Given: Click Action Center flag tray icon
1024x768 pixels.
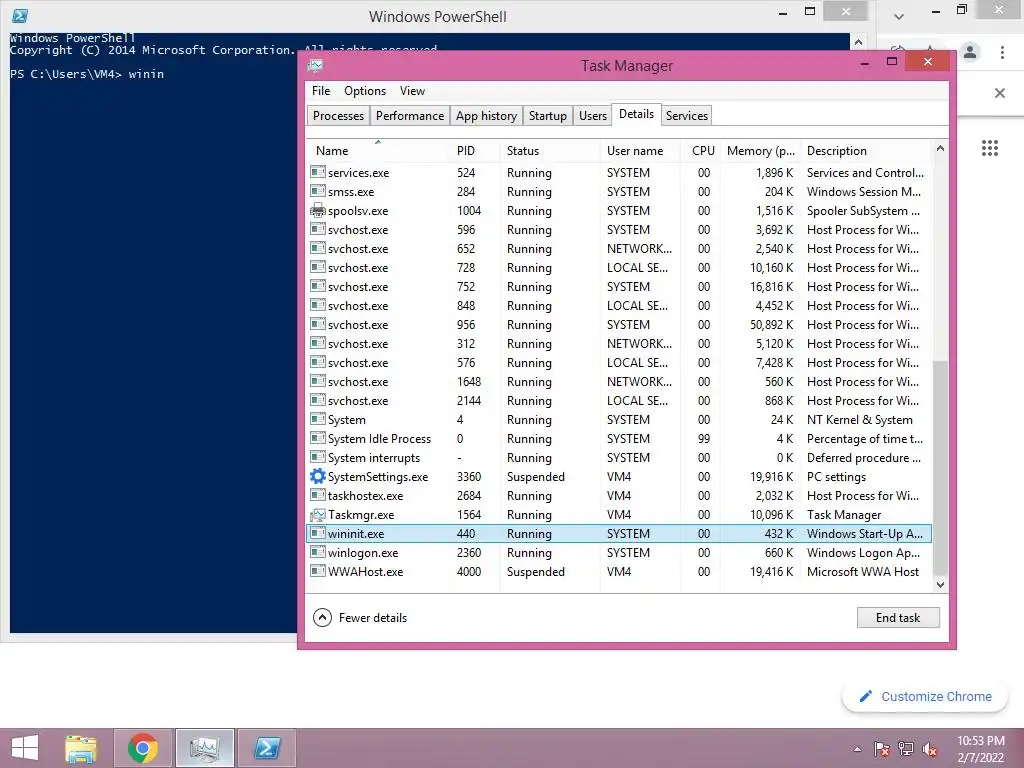Looking at the screenshot, I should [882, 749].
